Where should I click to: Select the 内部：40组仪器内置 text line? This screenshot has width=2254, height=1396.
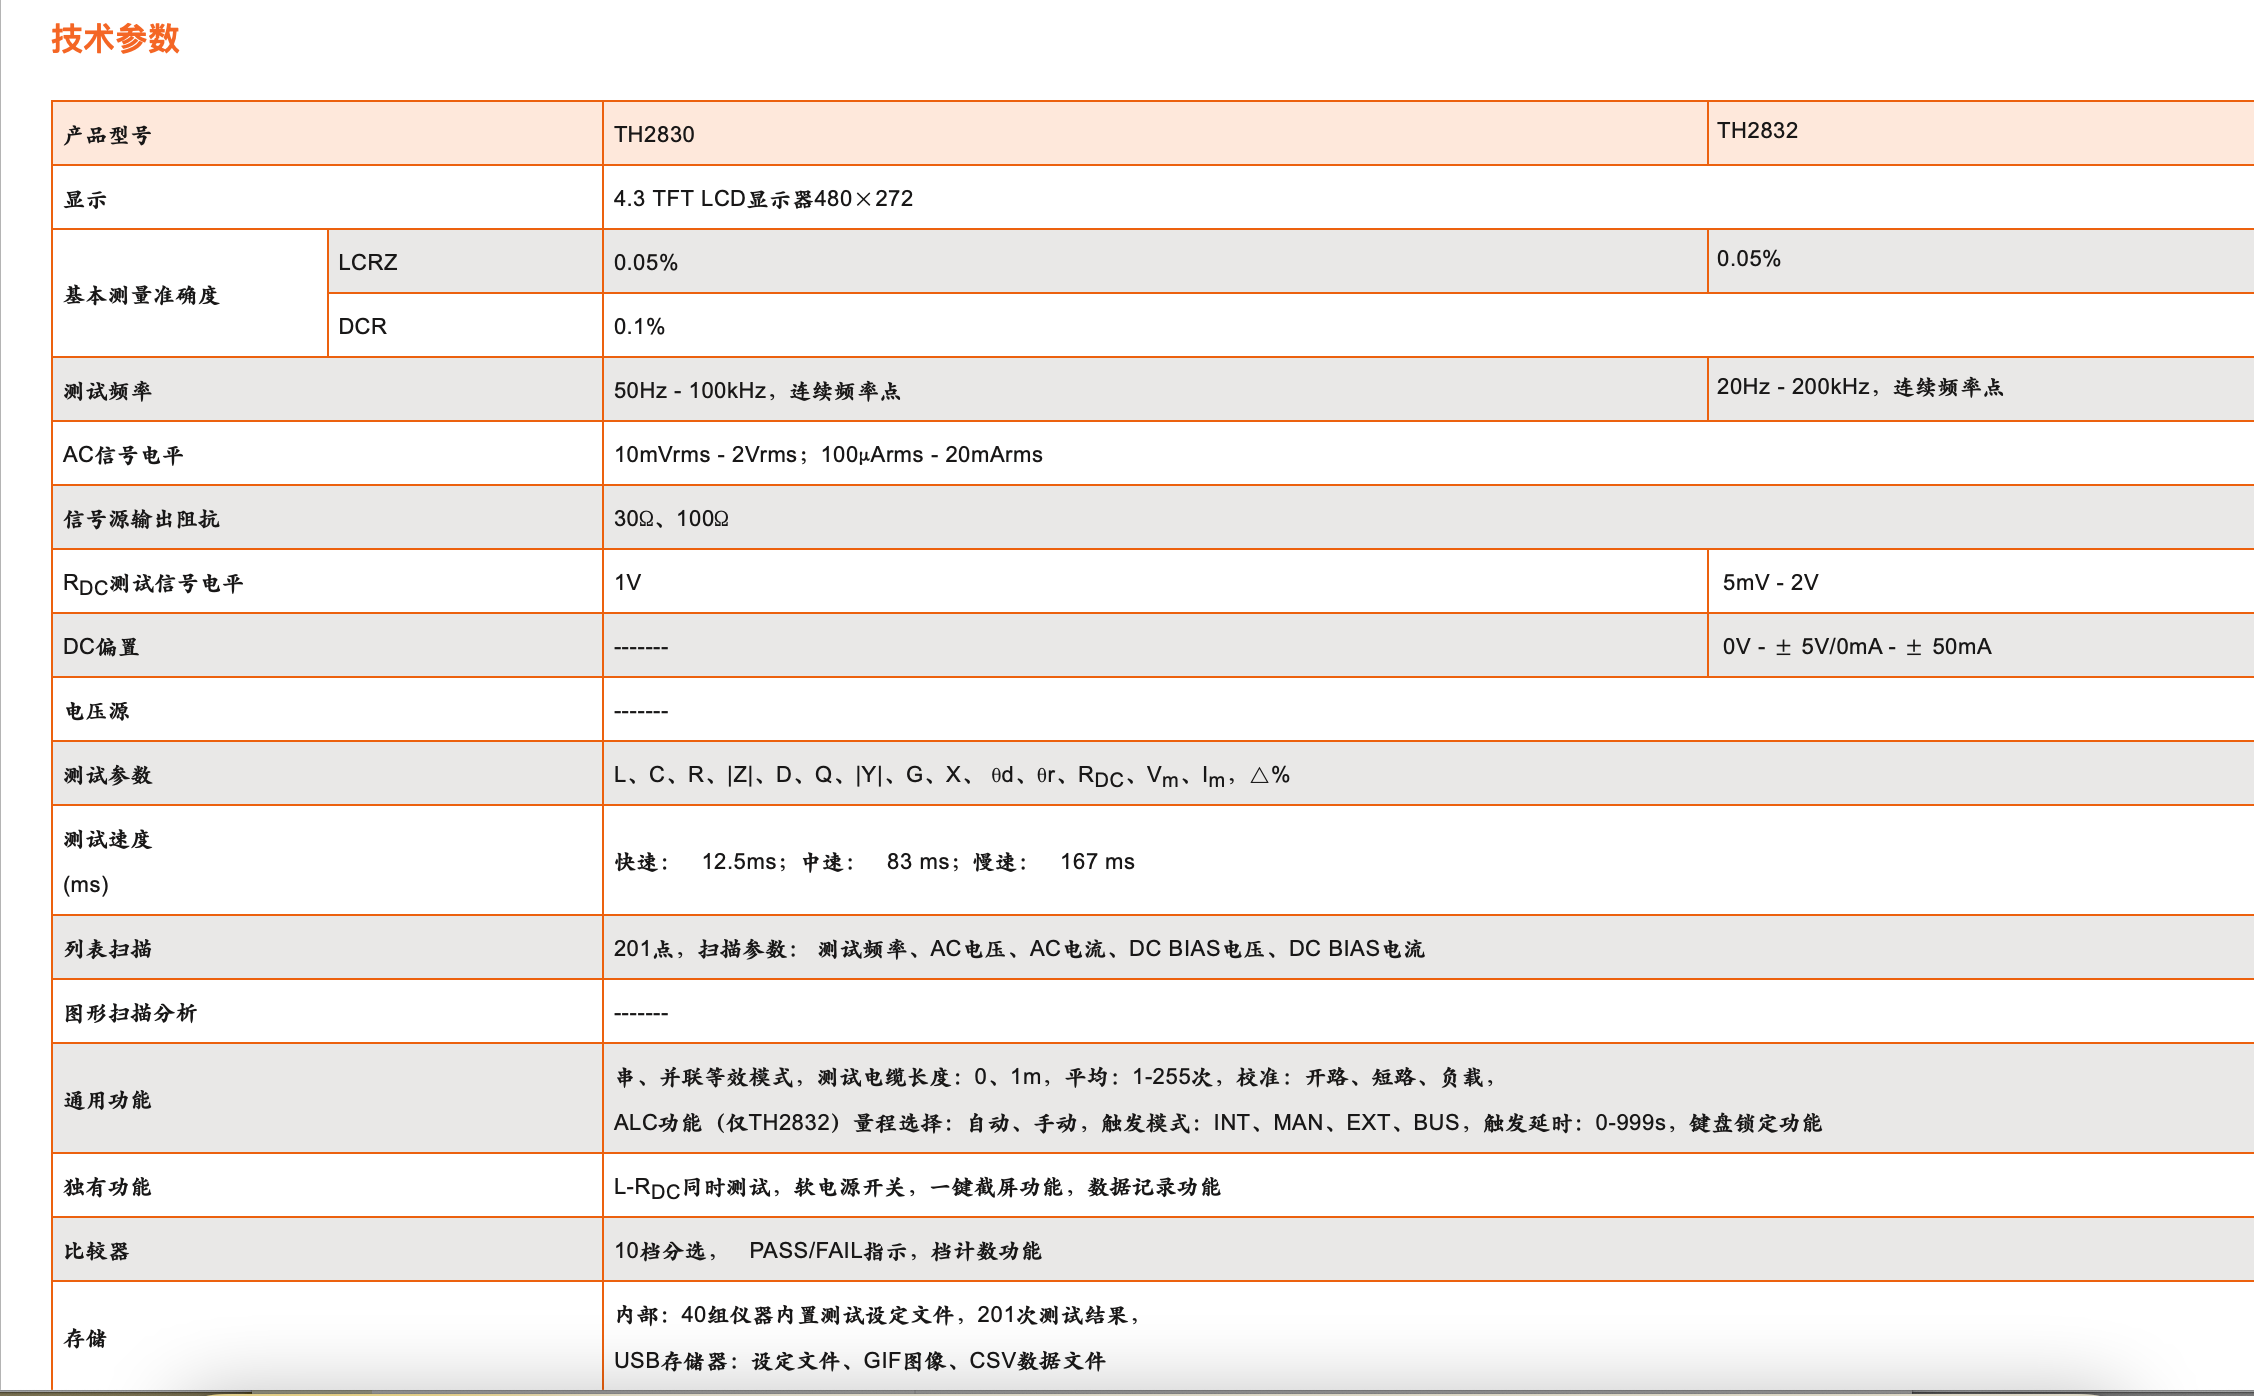[x=877, y=1315]
